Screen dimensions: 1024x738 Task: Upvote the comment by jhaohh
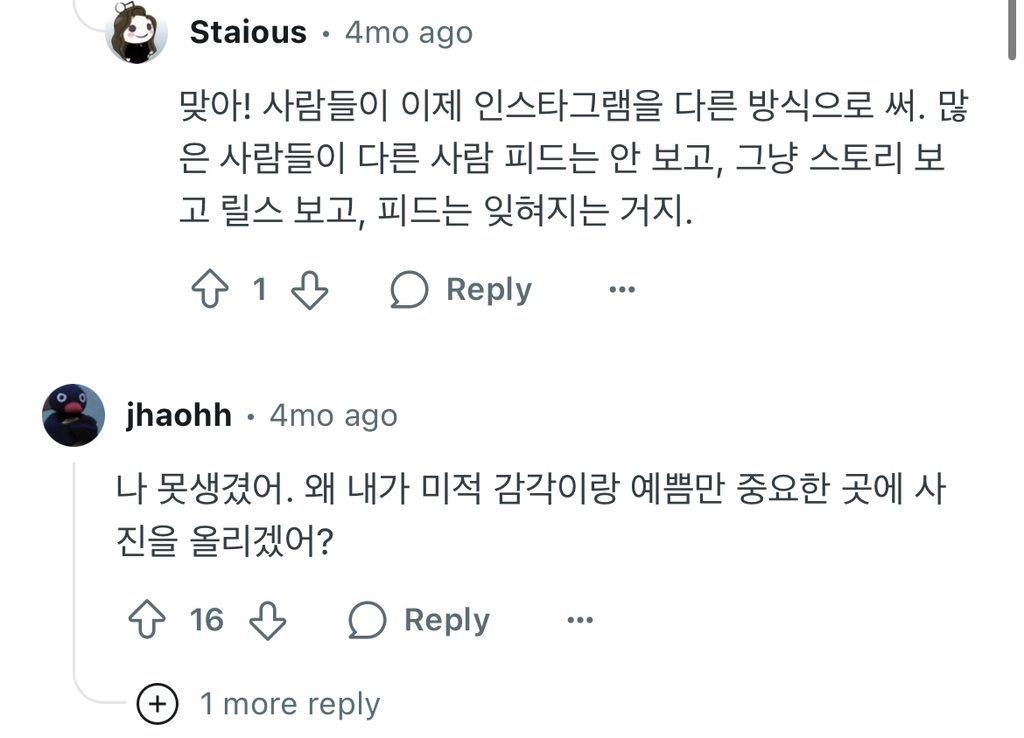click(x=147, y=620)
